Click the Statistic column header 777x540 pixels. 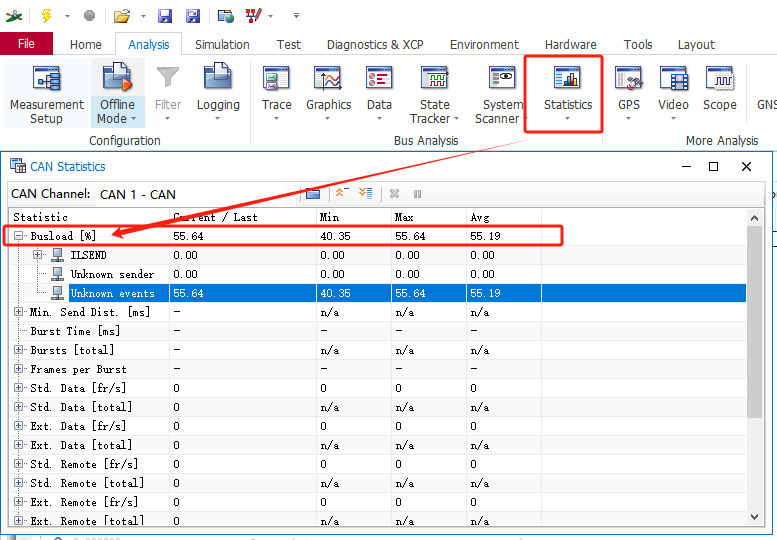pyautogui.click(x=89, y=217)
